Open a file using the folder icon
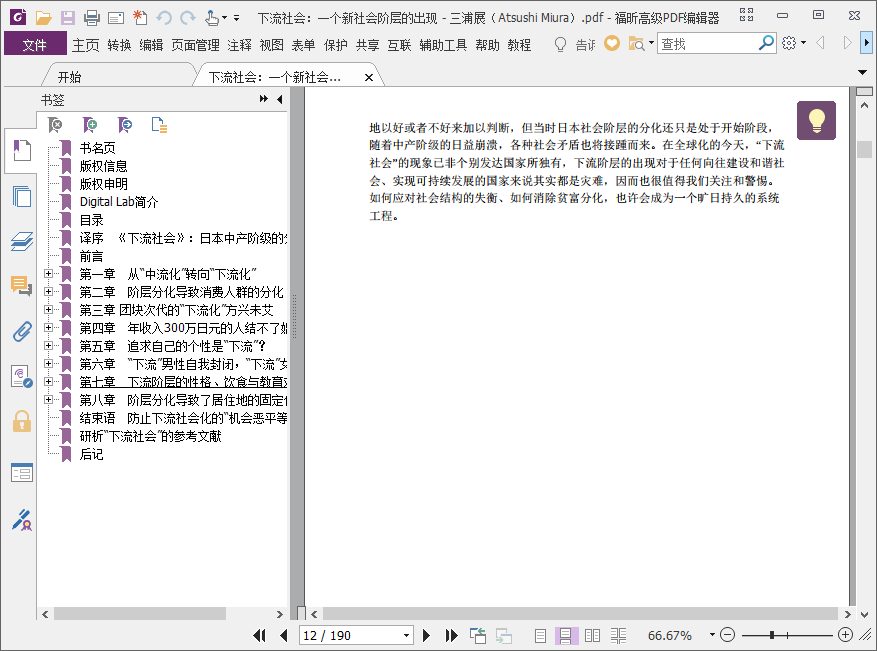877x651 pixels. (43, 18)
